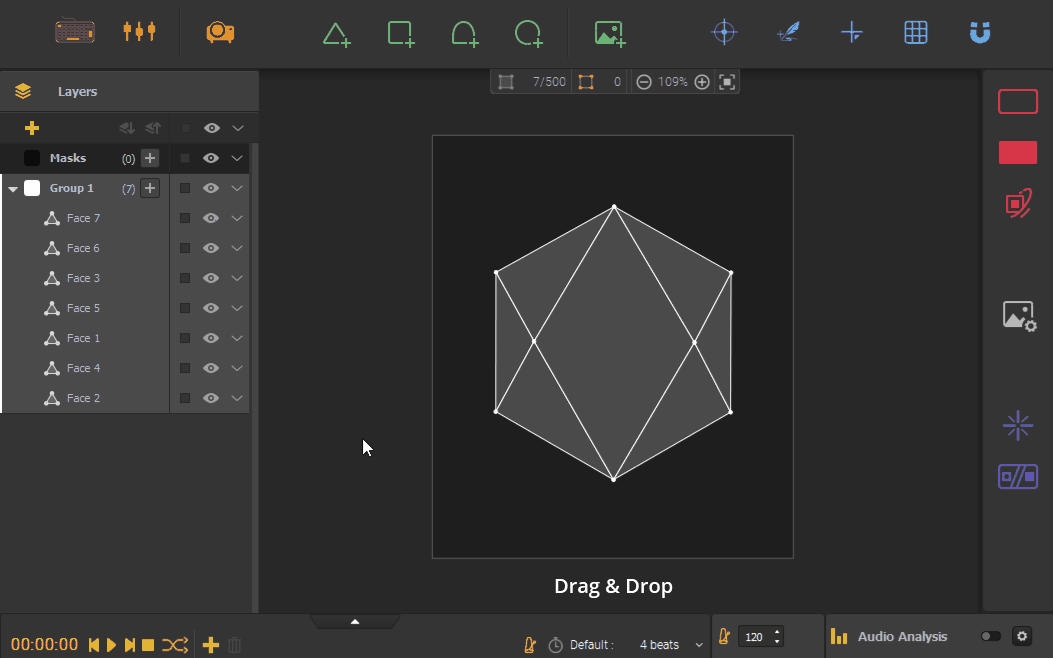The image size is (1053, 658).
Task: Enable the Audio Analysis switch
Action: pyautogui.click(x=989, y=636)
